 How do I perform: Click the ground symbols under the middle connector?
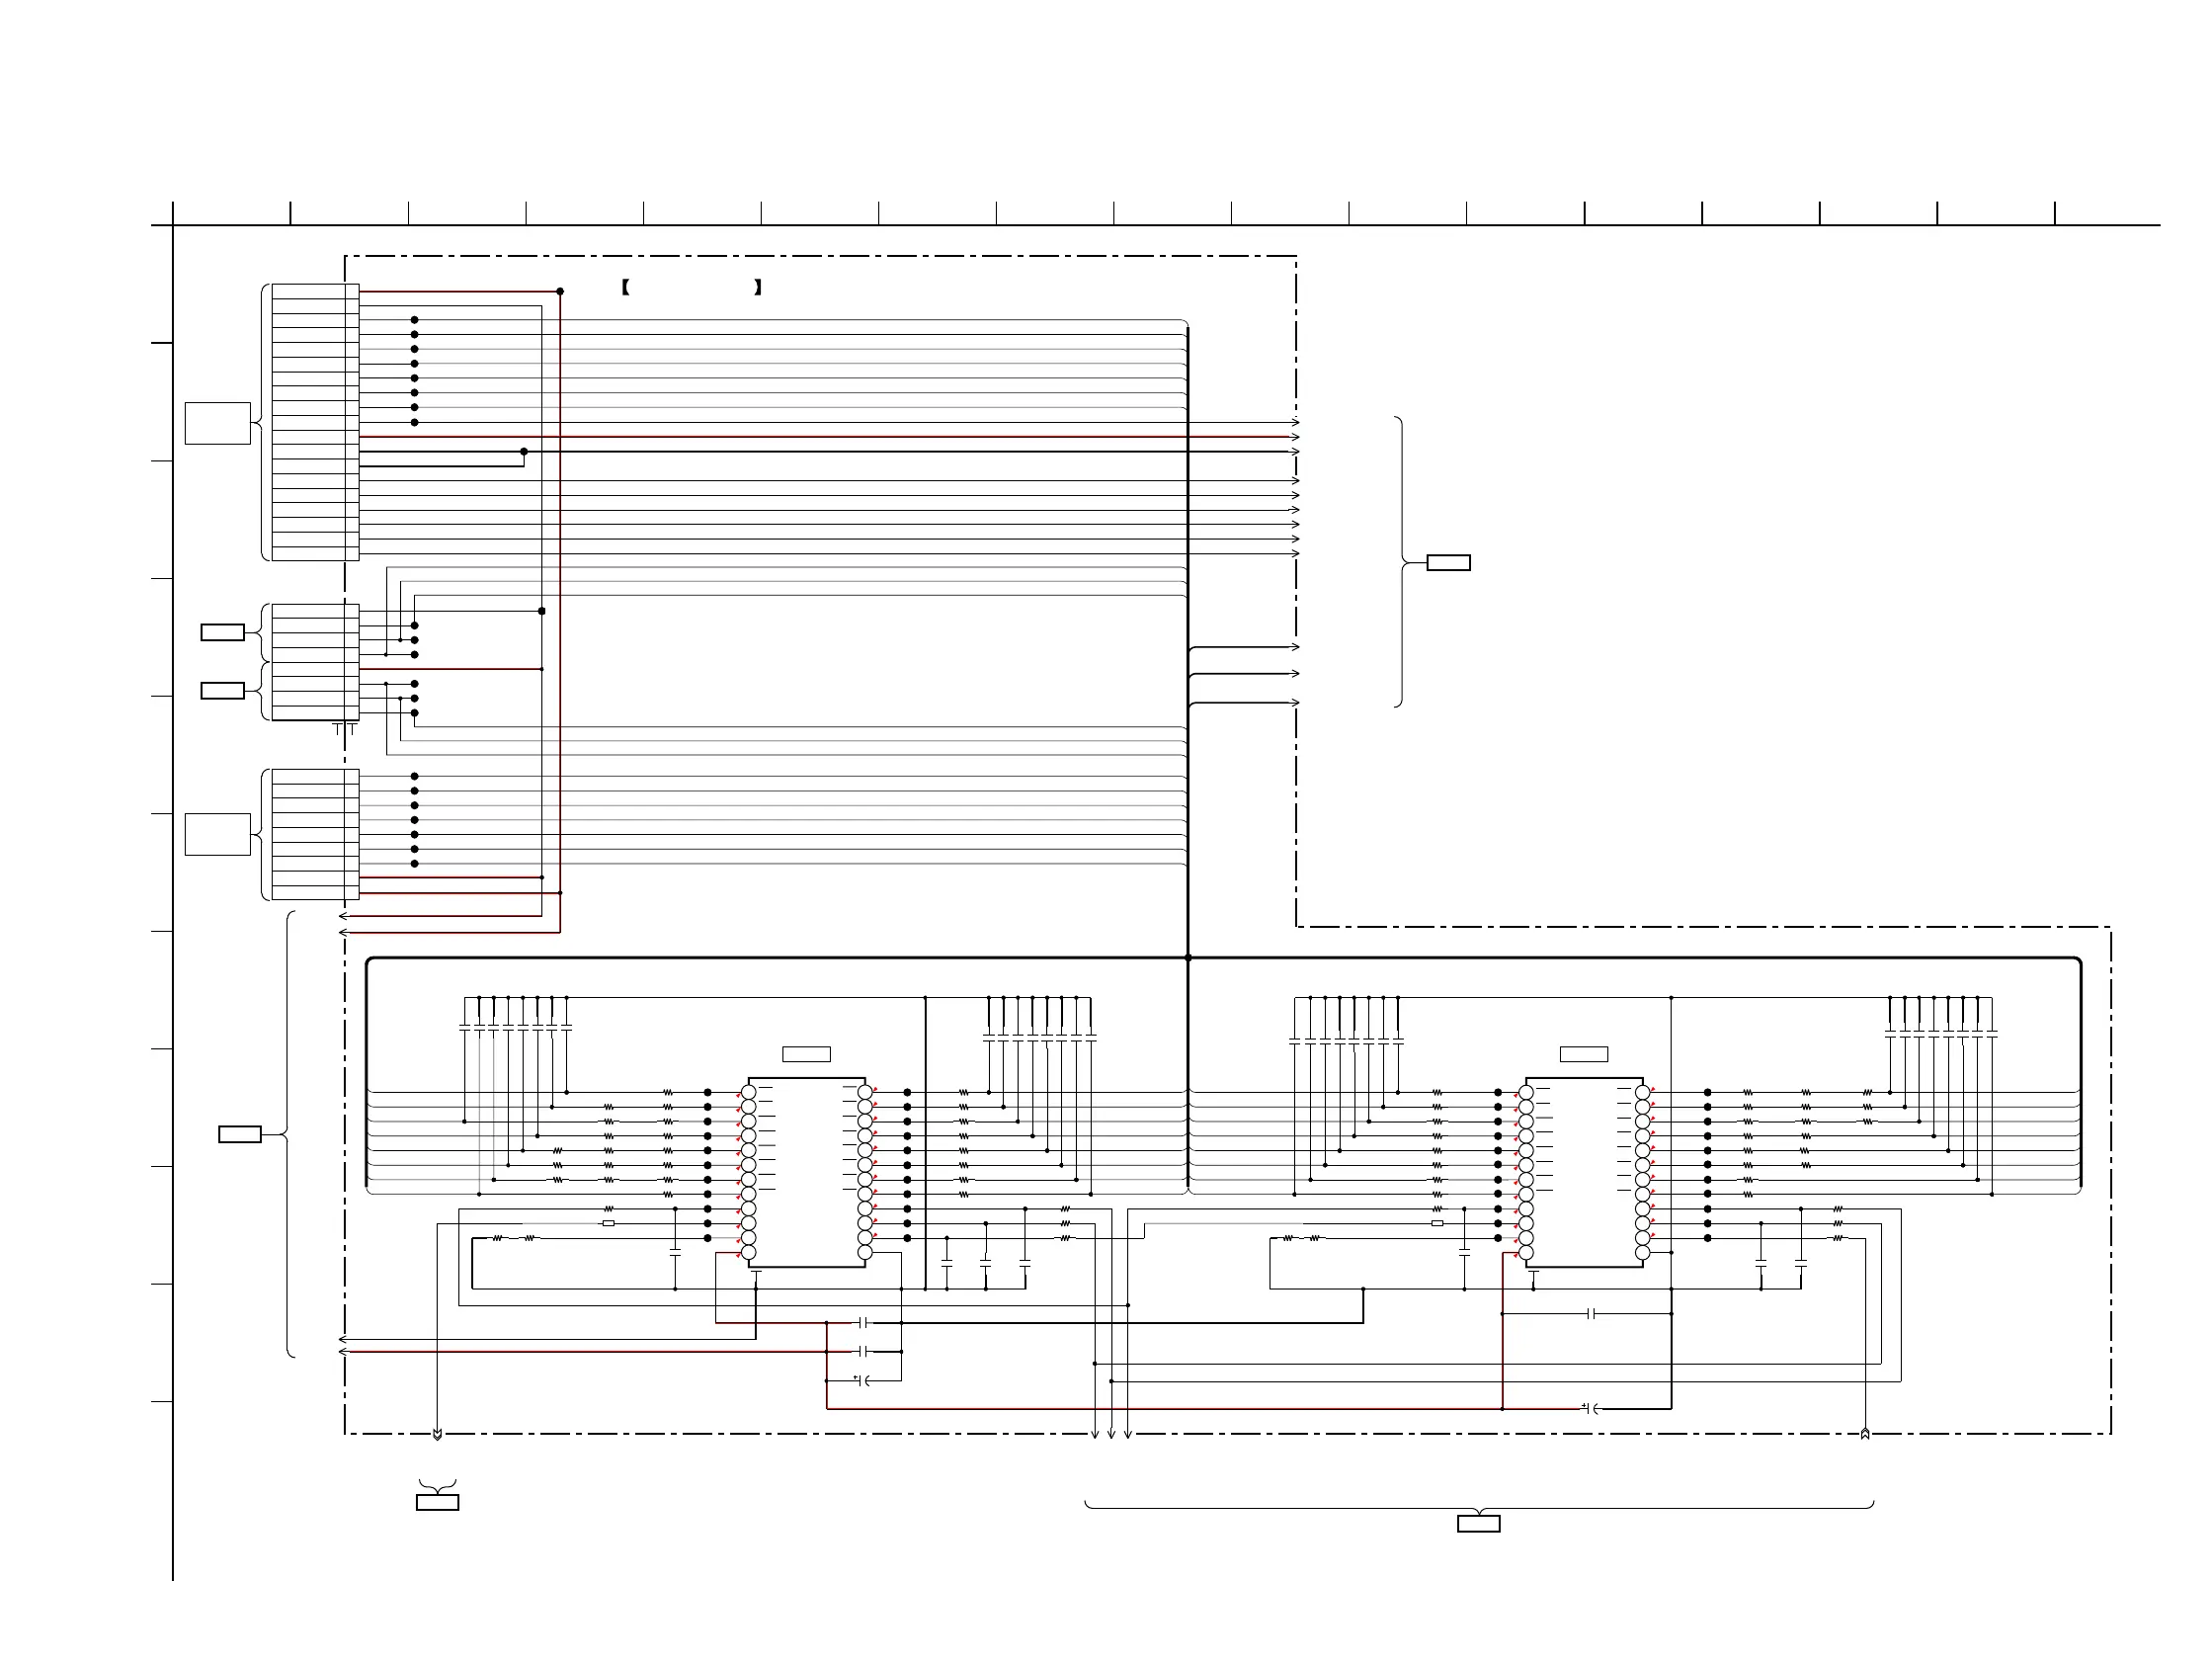(x=343, y=729)
